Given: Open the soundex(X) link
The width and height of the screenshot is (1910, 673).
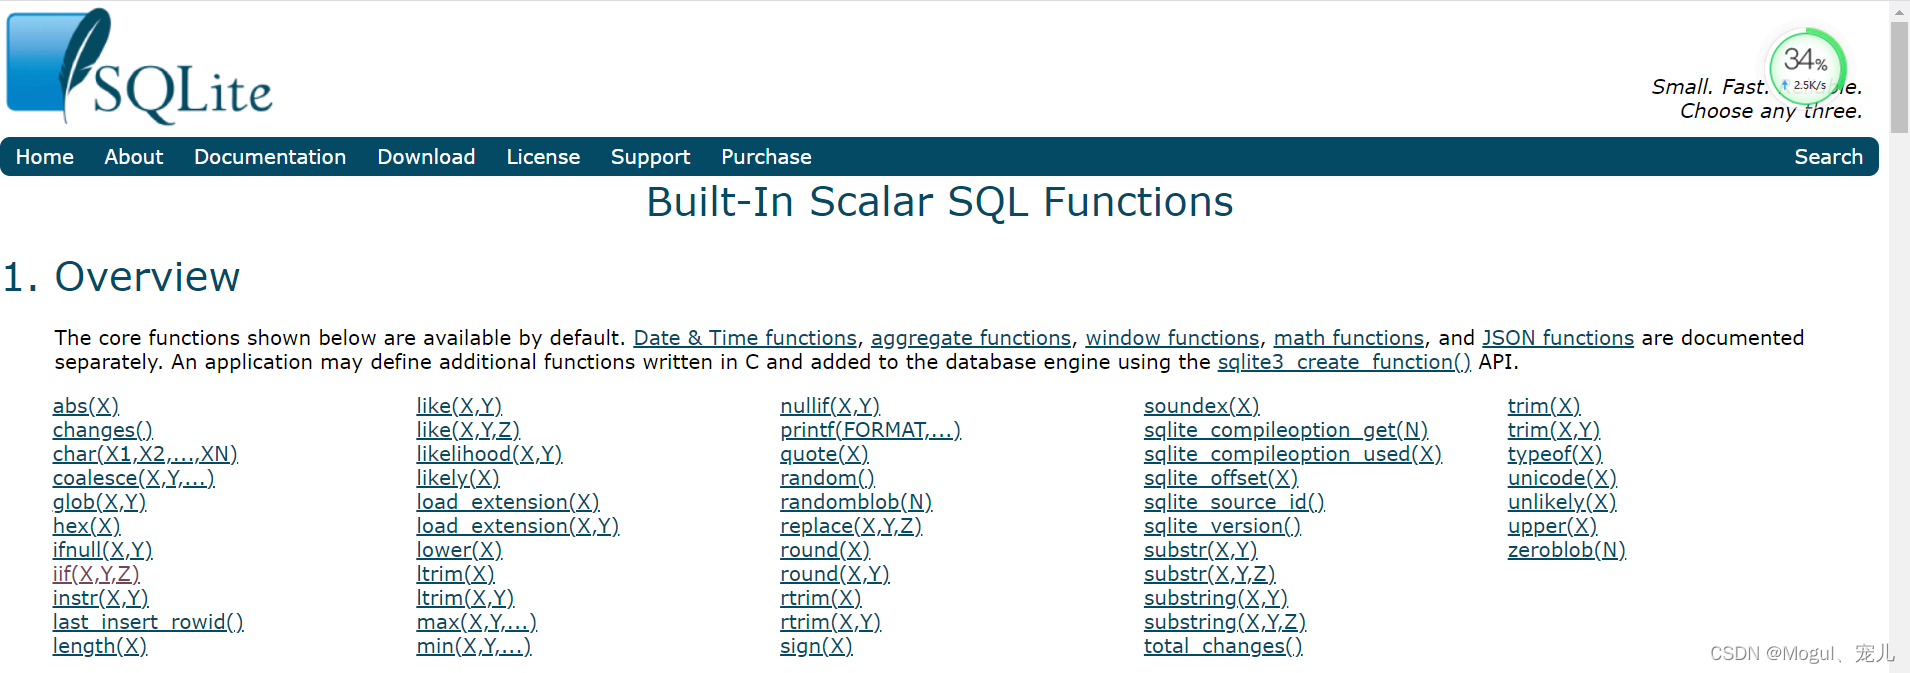Looking at the screenshot, I should click(1202, 406).
